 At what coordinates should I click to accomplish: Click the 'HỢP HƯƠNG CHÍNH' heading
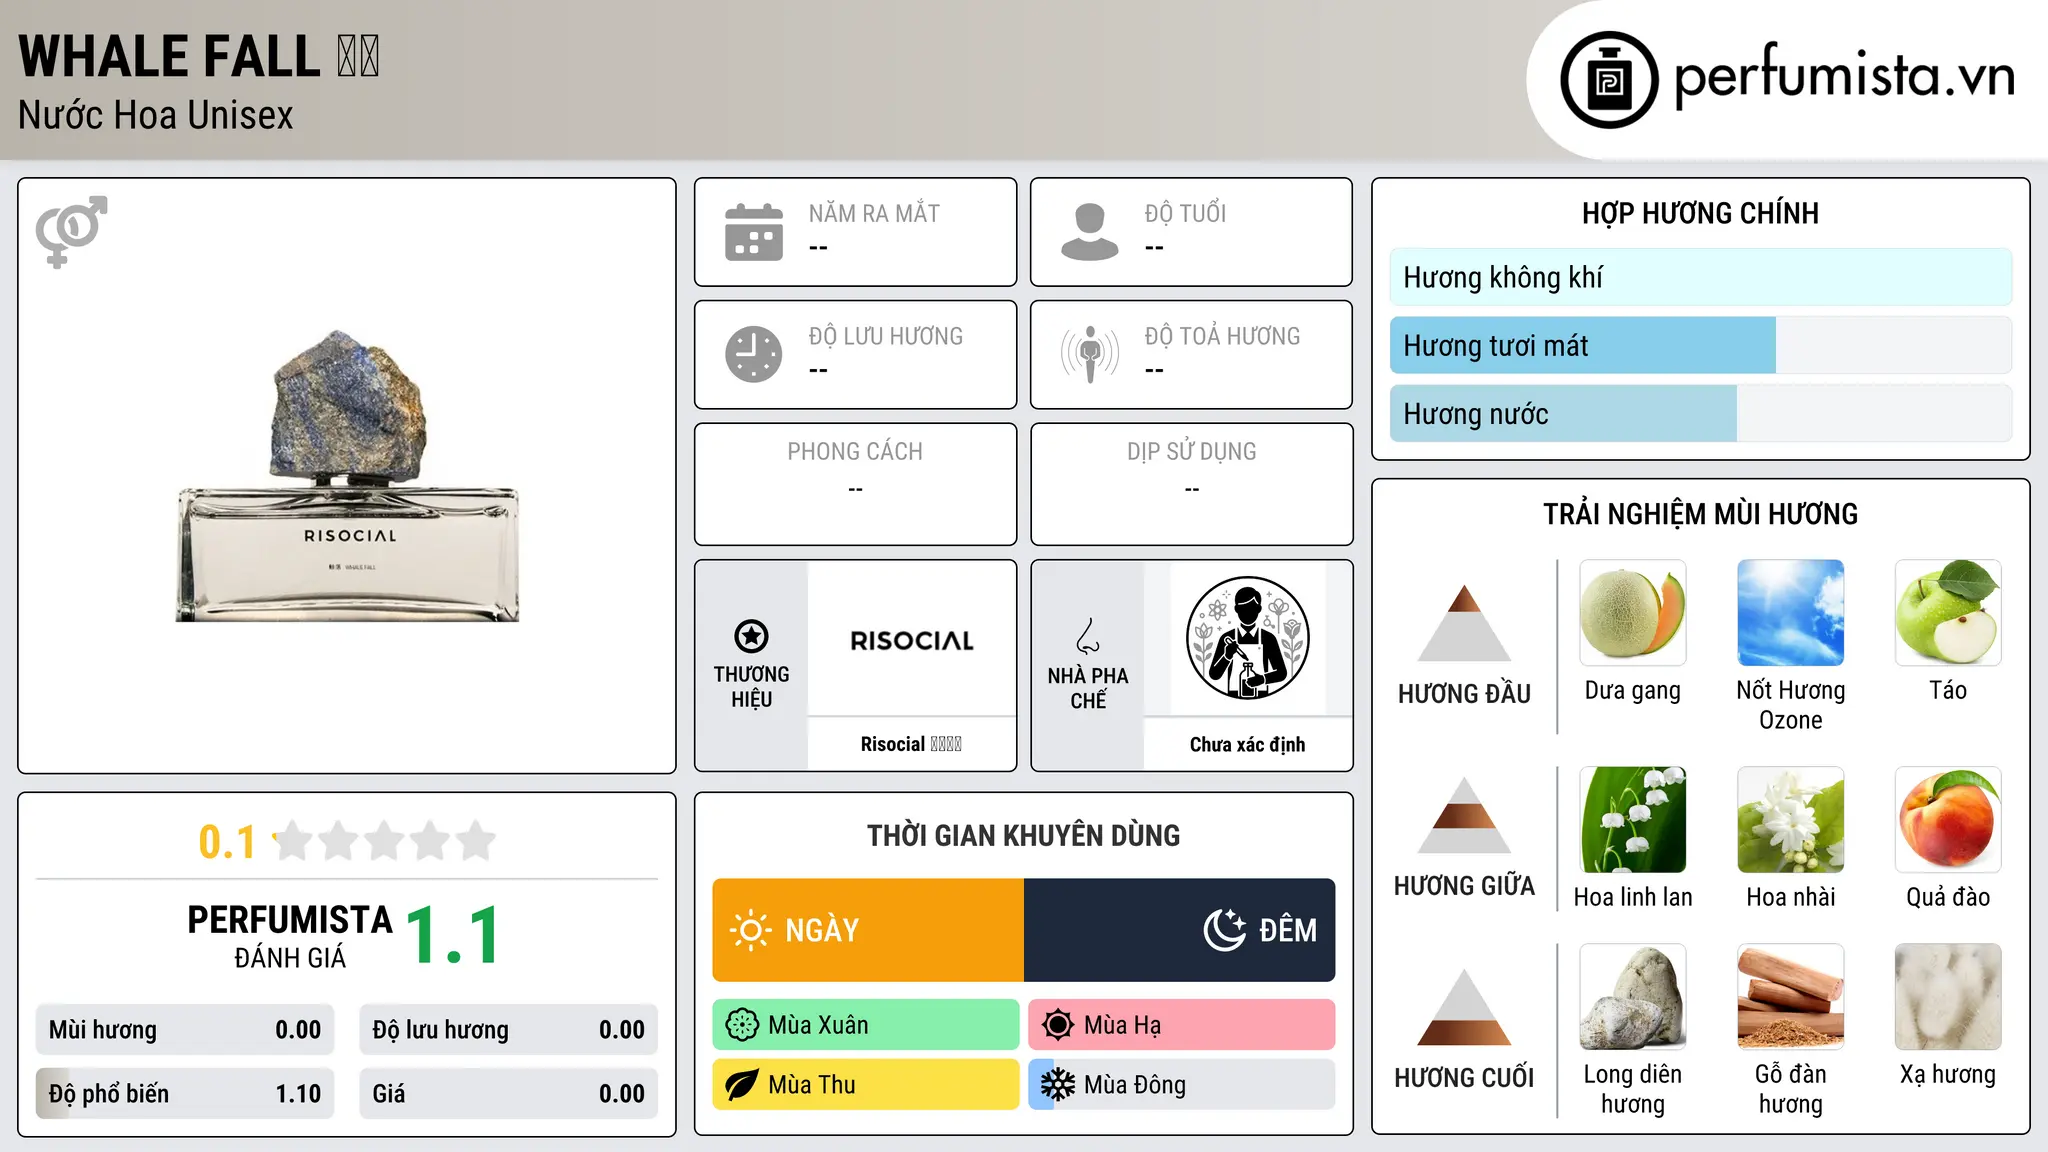1701,213
